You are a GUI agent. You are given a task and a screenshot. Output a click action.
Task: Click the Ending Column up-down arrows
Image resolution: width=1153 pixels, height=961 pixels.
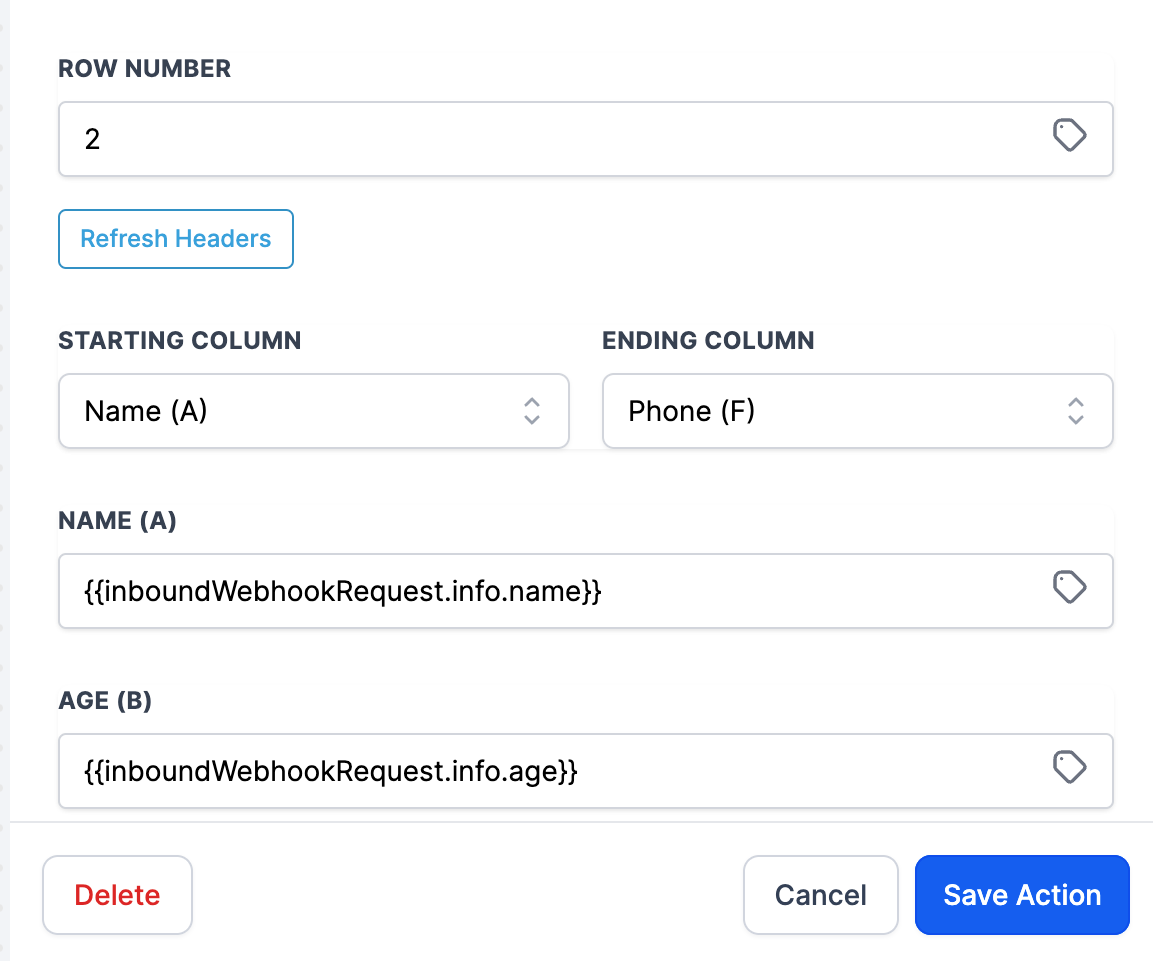1076,411
